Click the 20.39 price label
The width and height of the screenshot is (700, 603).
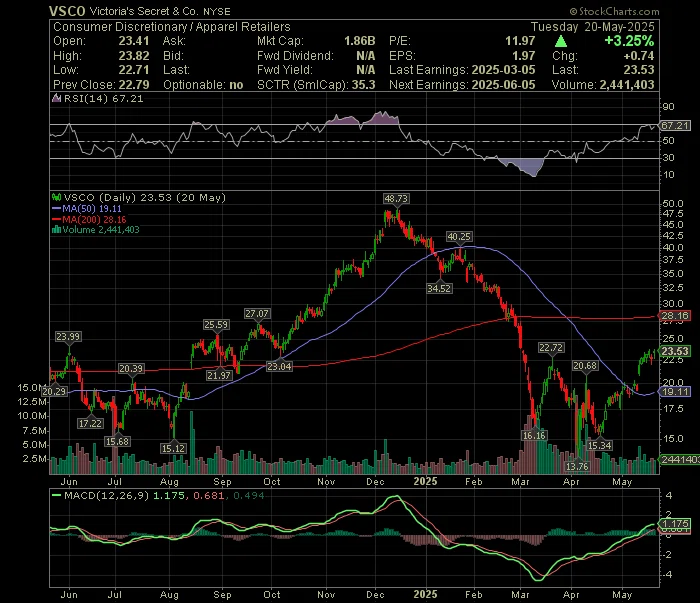131,369
